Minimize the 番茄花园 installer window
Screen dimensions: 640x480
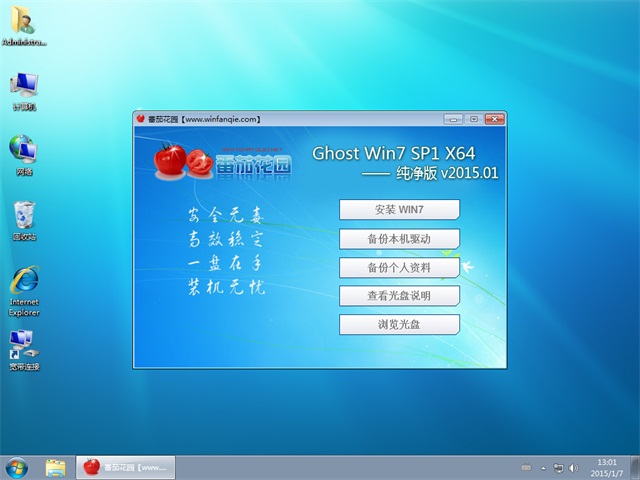(x=455, y=119)
